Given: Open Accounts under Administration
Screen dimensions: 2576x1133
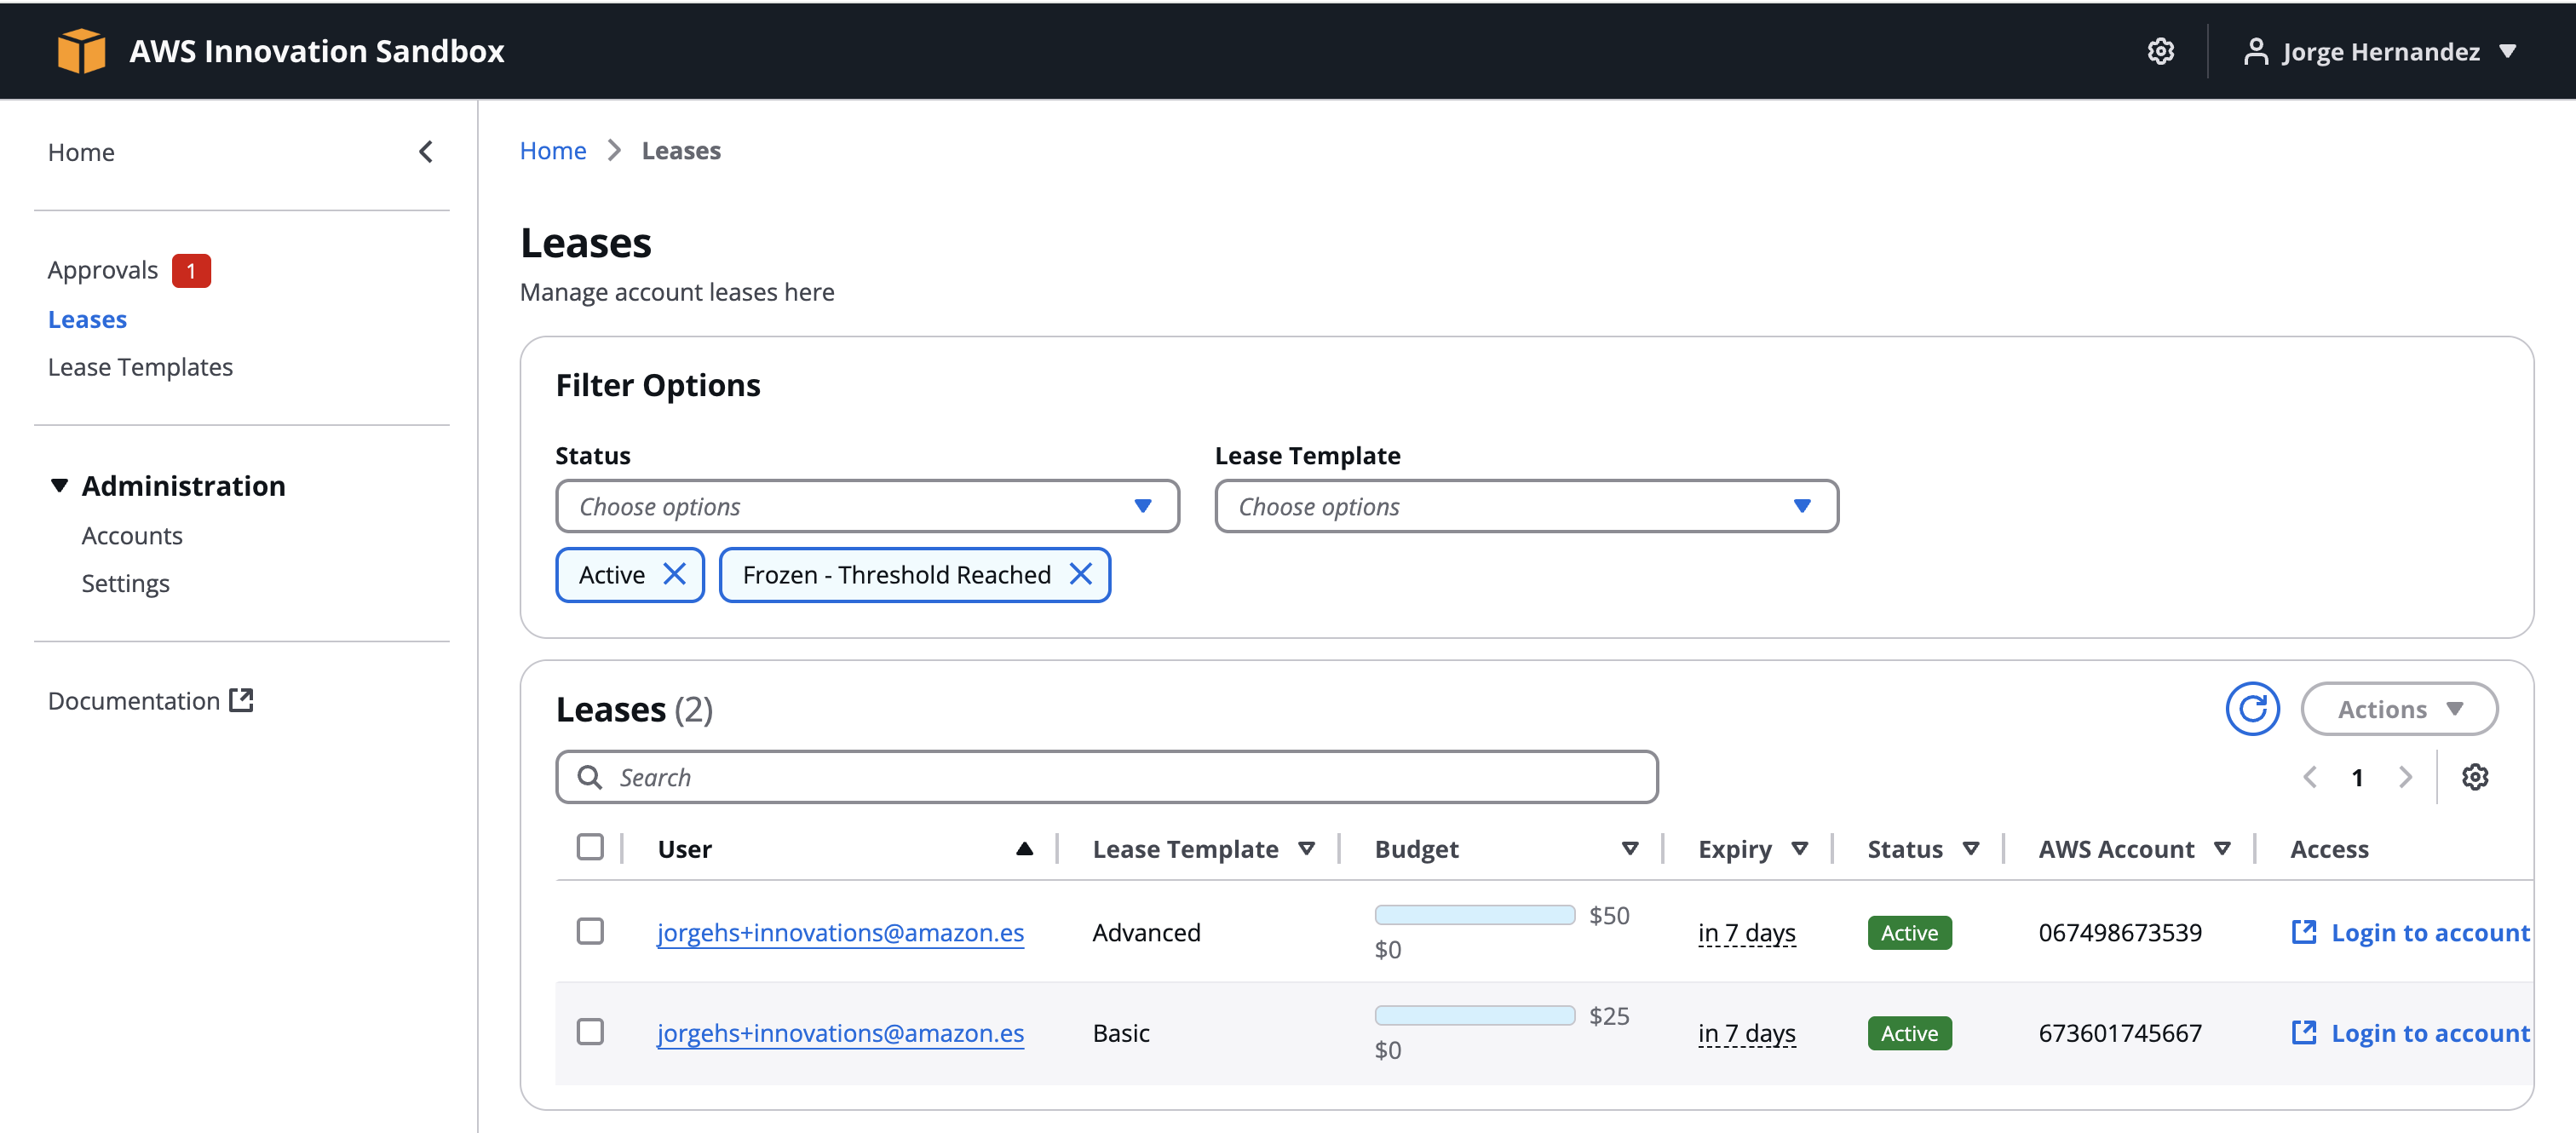Looking at the screenshot, I should click(x=132, y=535).
